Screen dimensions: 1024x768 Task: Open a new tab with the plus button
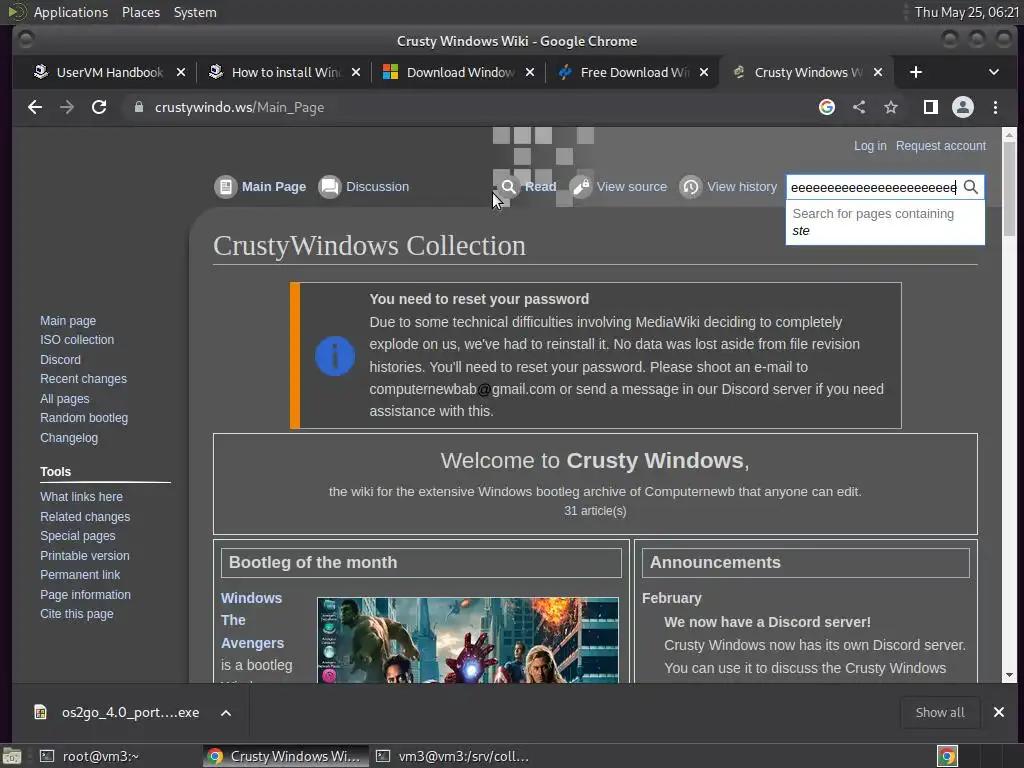pos(916,72)
